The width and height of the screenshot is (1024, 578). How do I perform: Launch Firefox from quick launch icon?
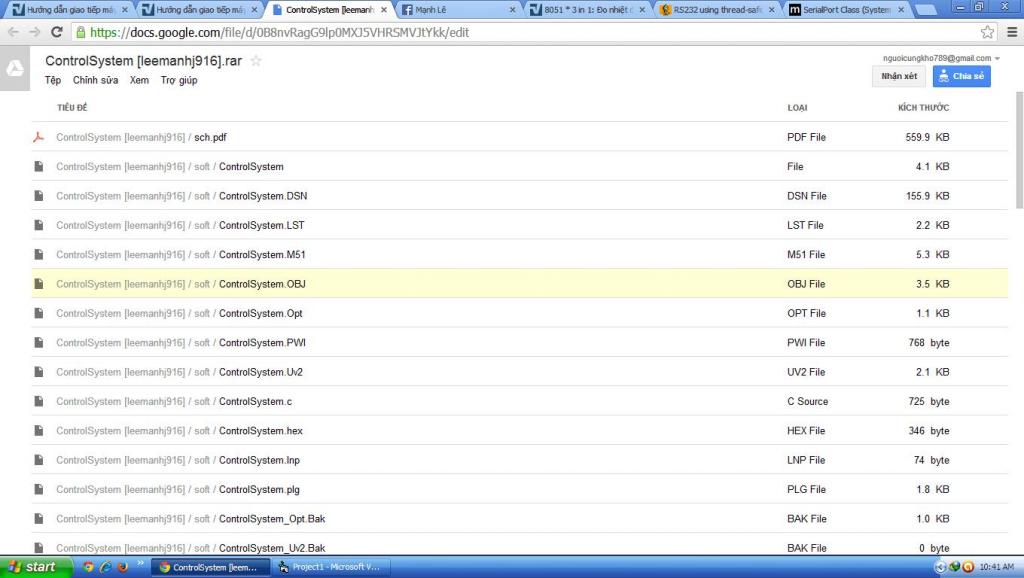coord(122,567)
